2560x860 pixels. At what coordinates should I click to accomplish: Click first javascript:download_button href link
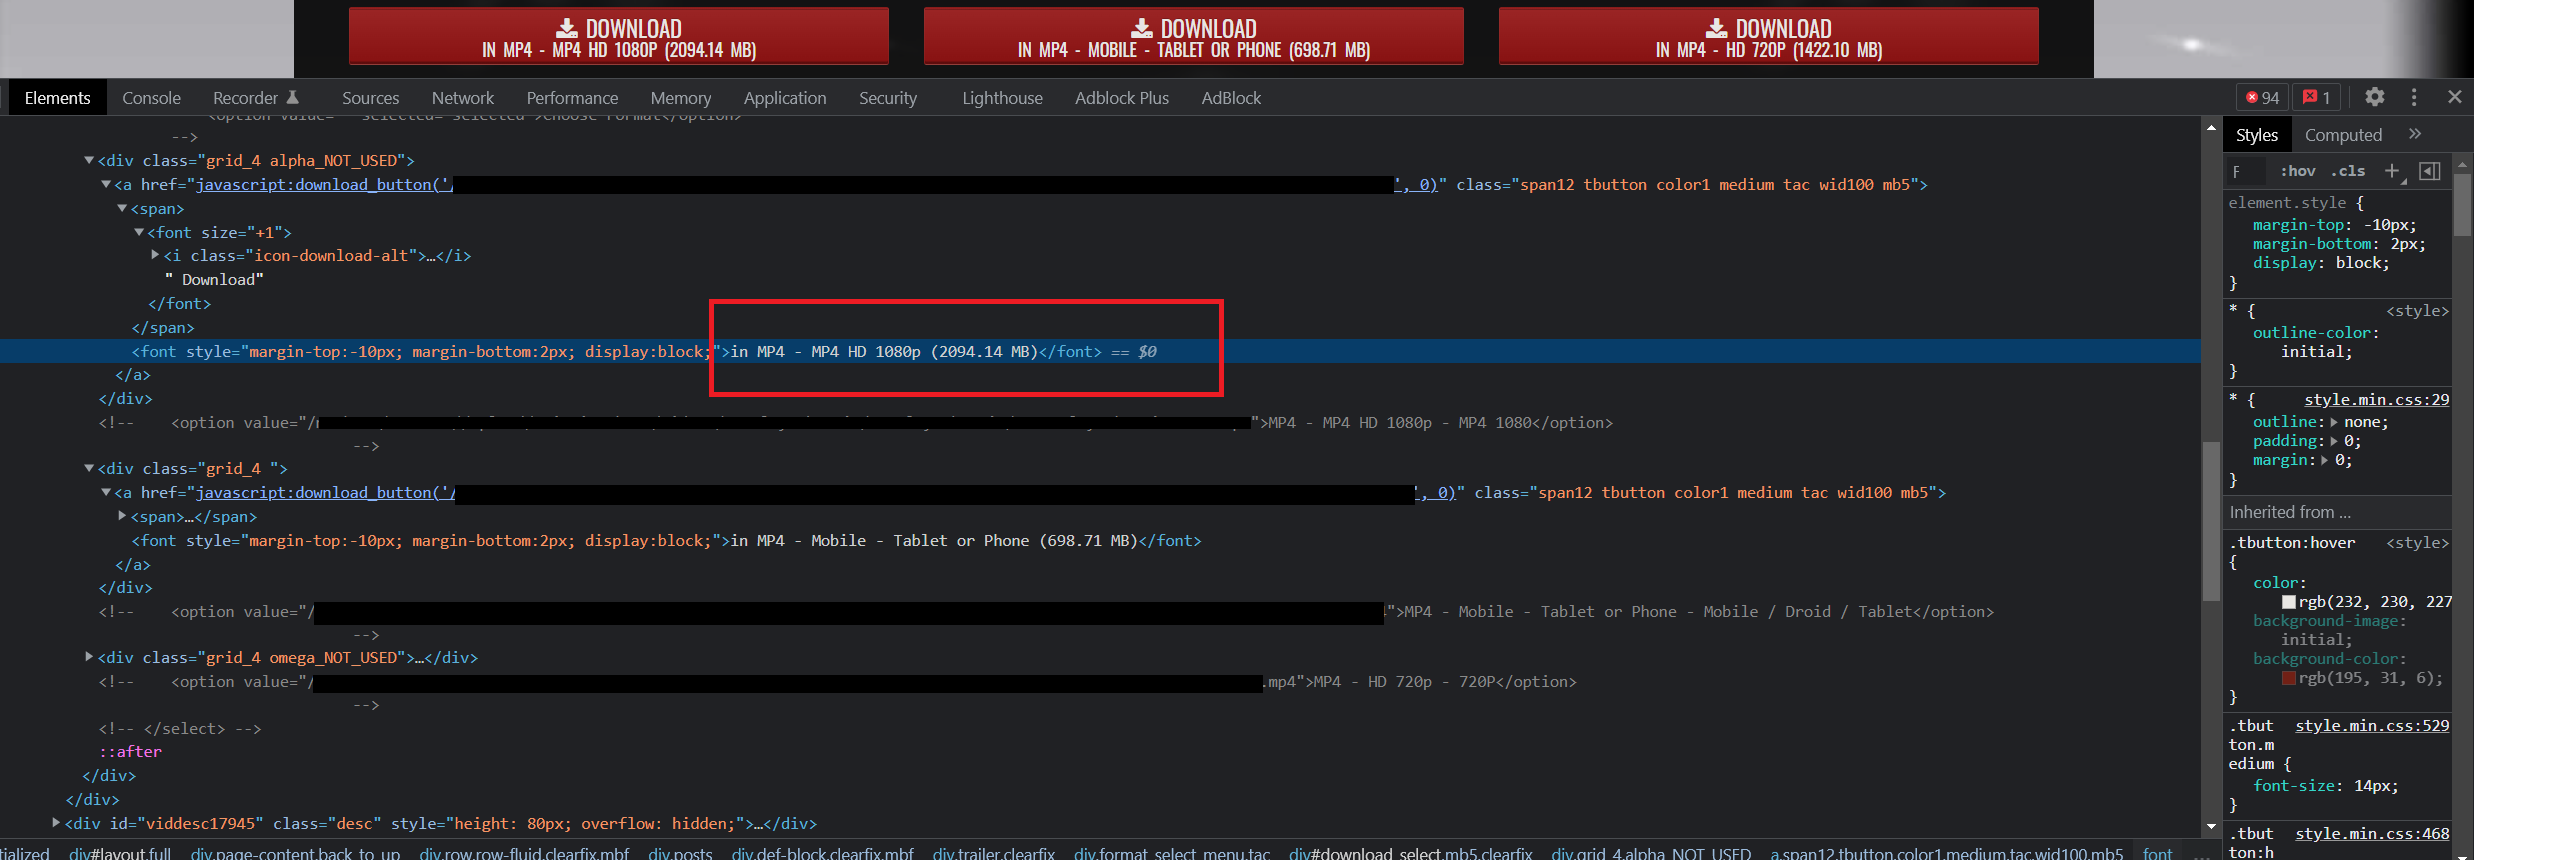pos(324,184)
